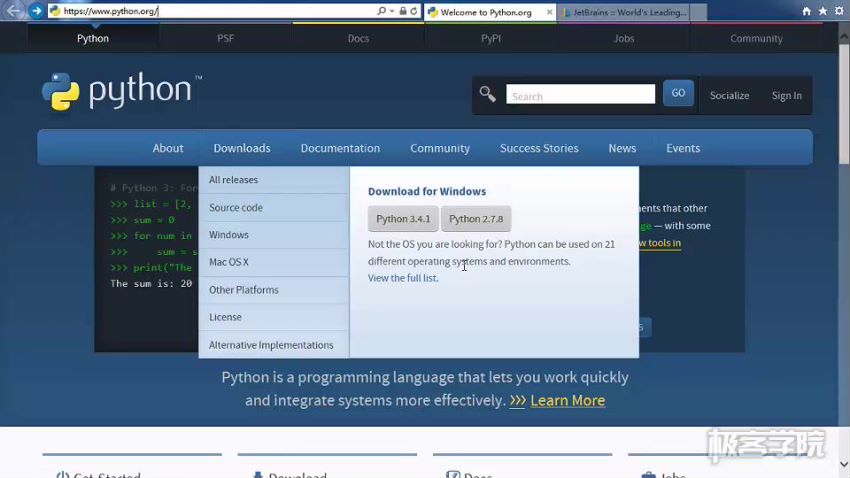Select the Python top-bar tab
The width and height of the screenshot is (850, 478).
point(93,38)
